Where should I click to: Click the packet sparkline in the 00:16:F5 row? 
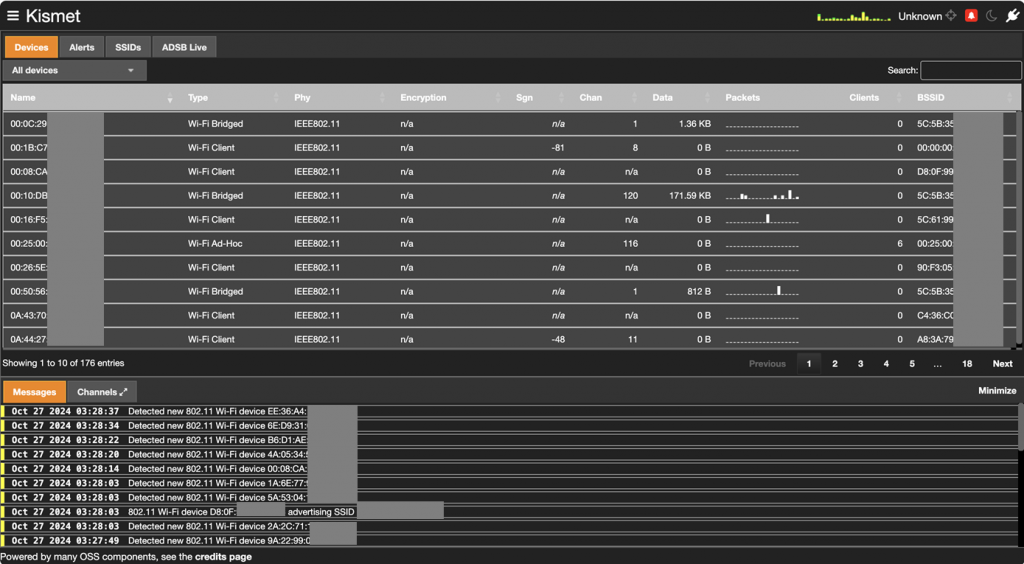pos(762,219)
